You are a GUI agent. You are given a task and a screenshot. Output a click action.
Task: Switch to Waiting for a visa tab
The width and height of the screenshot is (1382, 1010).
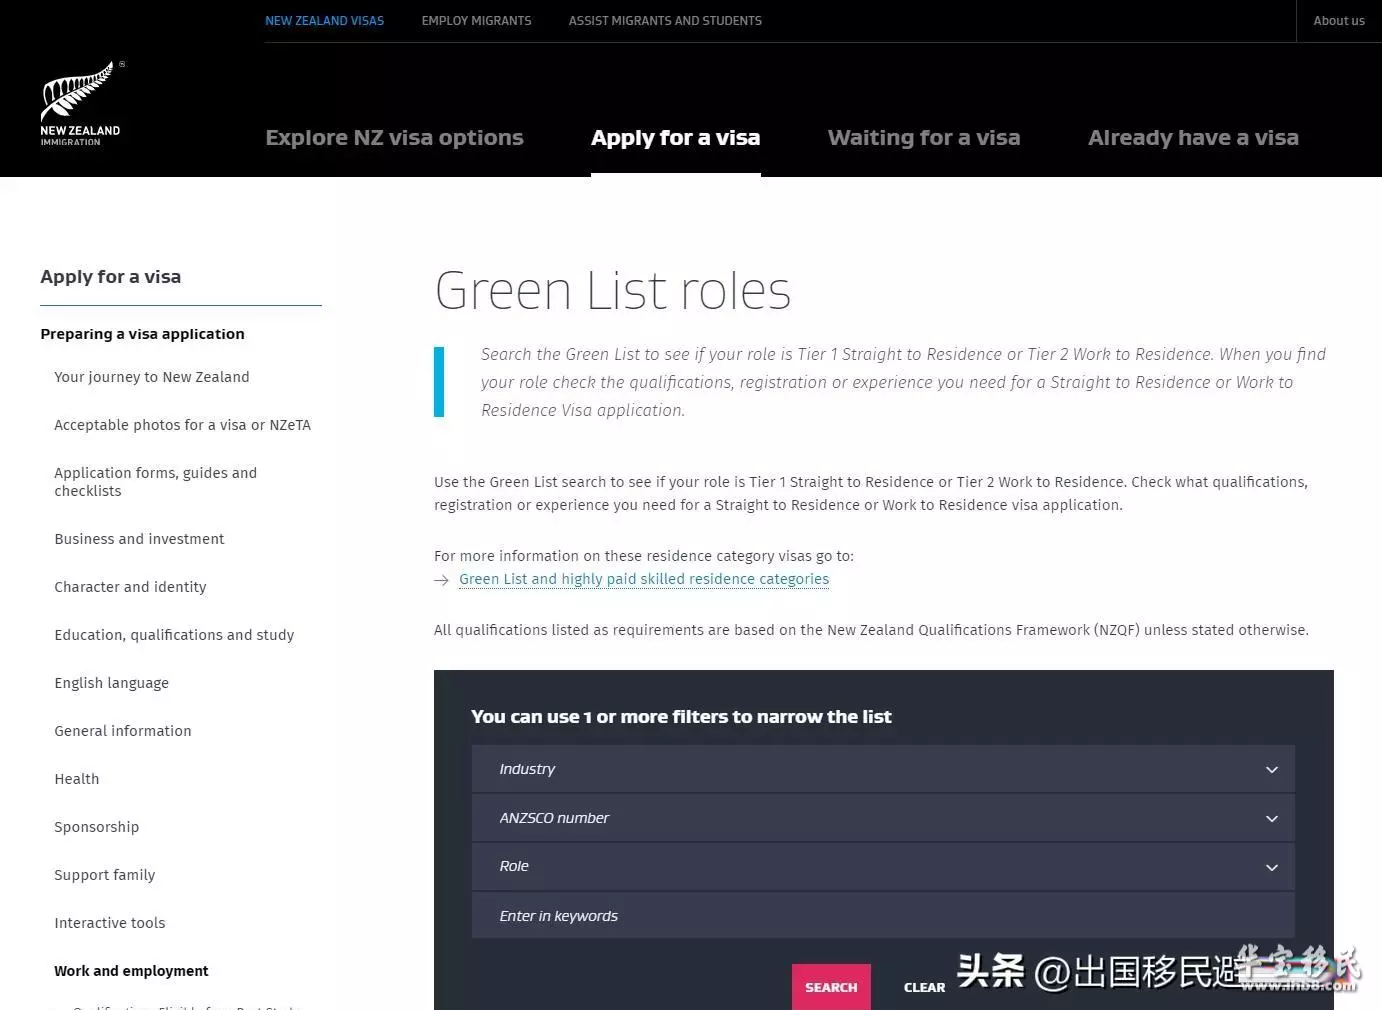click(924, 138)
